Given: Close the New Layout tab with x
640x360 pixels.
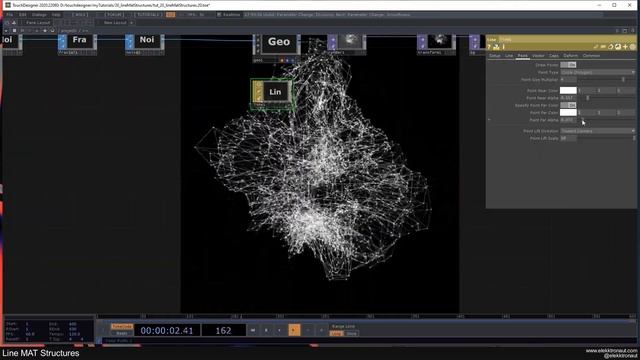Looking at the screenshot, I should coord(131,23).
